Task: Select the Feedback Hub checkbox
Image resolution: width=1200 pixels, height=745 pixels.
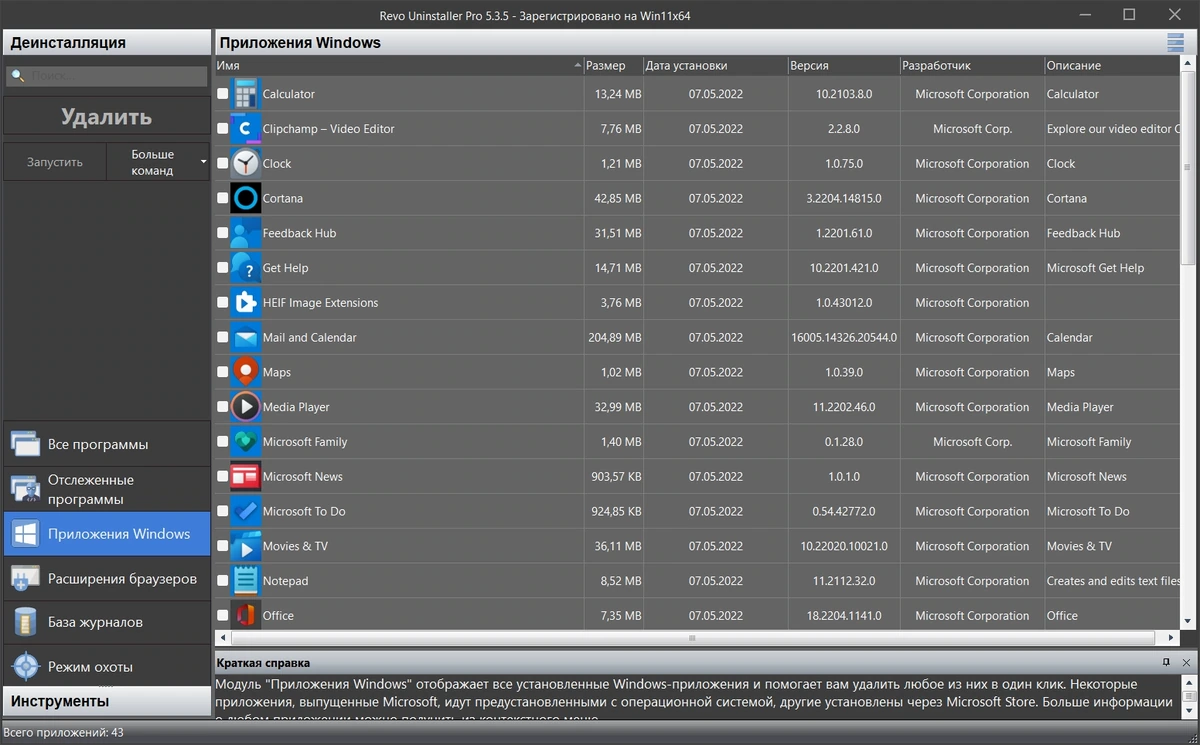Action: click(x=223, y=233)
